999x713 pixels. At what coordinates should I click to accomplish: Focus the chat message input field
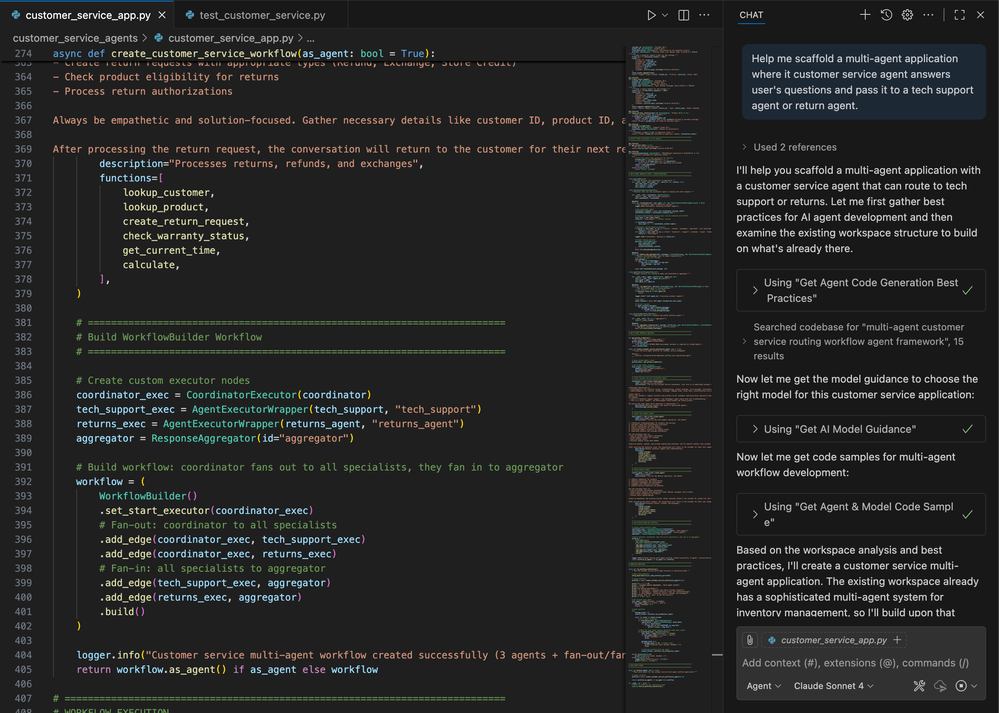coord(855,663)
